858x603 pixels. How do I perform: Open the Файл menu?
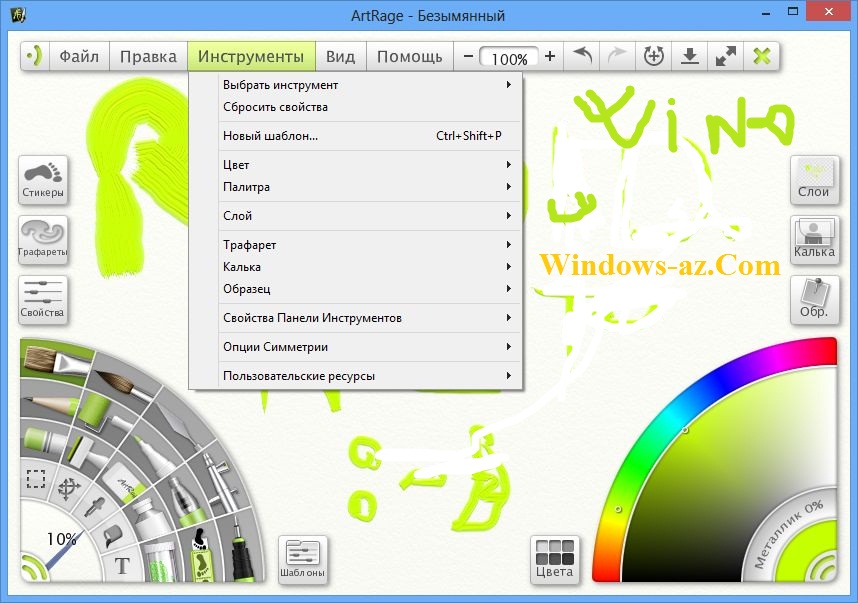tap(79, 56)
